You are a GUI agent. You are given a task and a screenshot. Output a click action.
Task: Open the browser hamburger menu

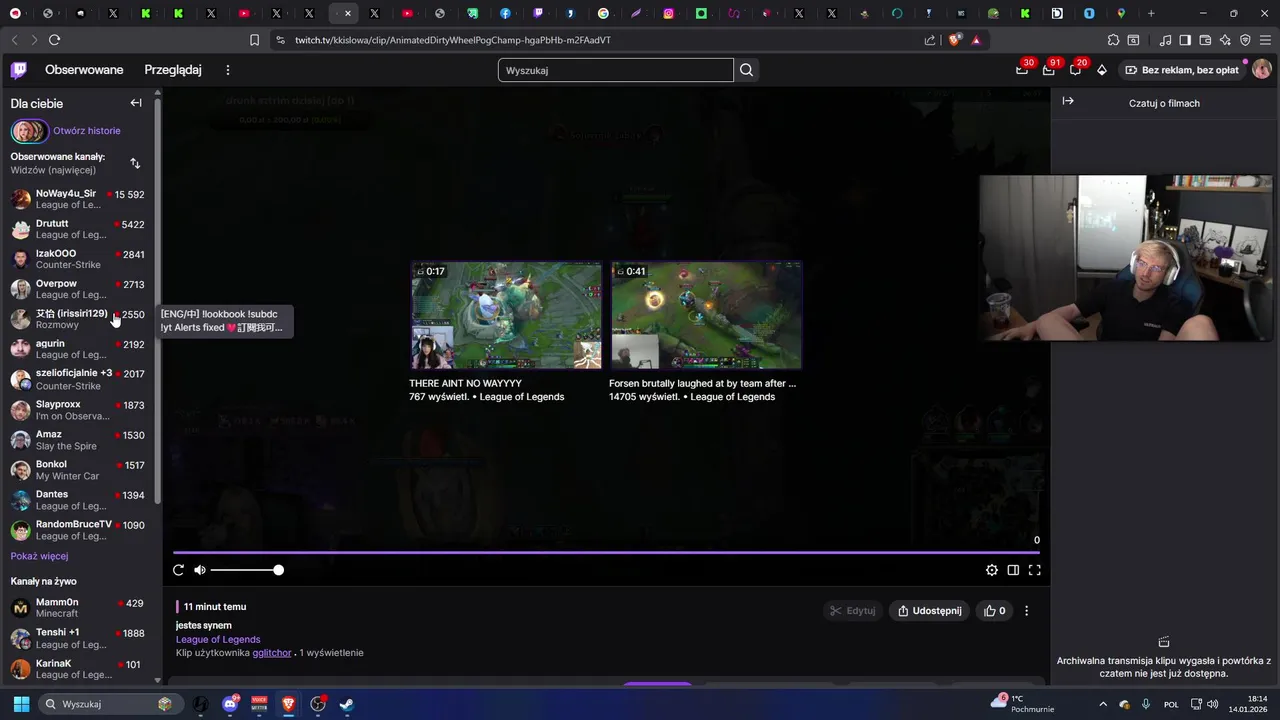[x=1265, y=40]
